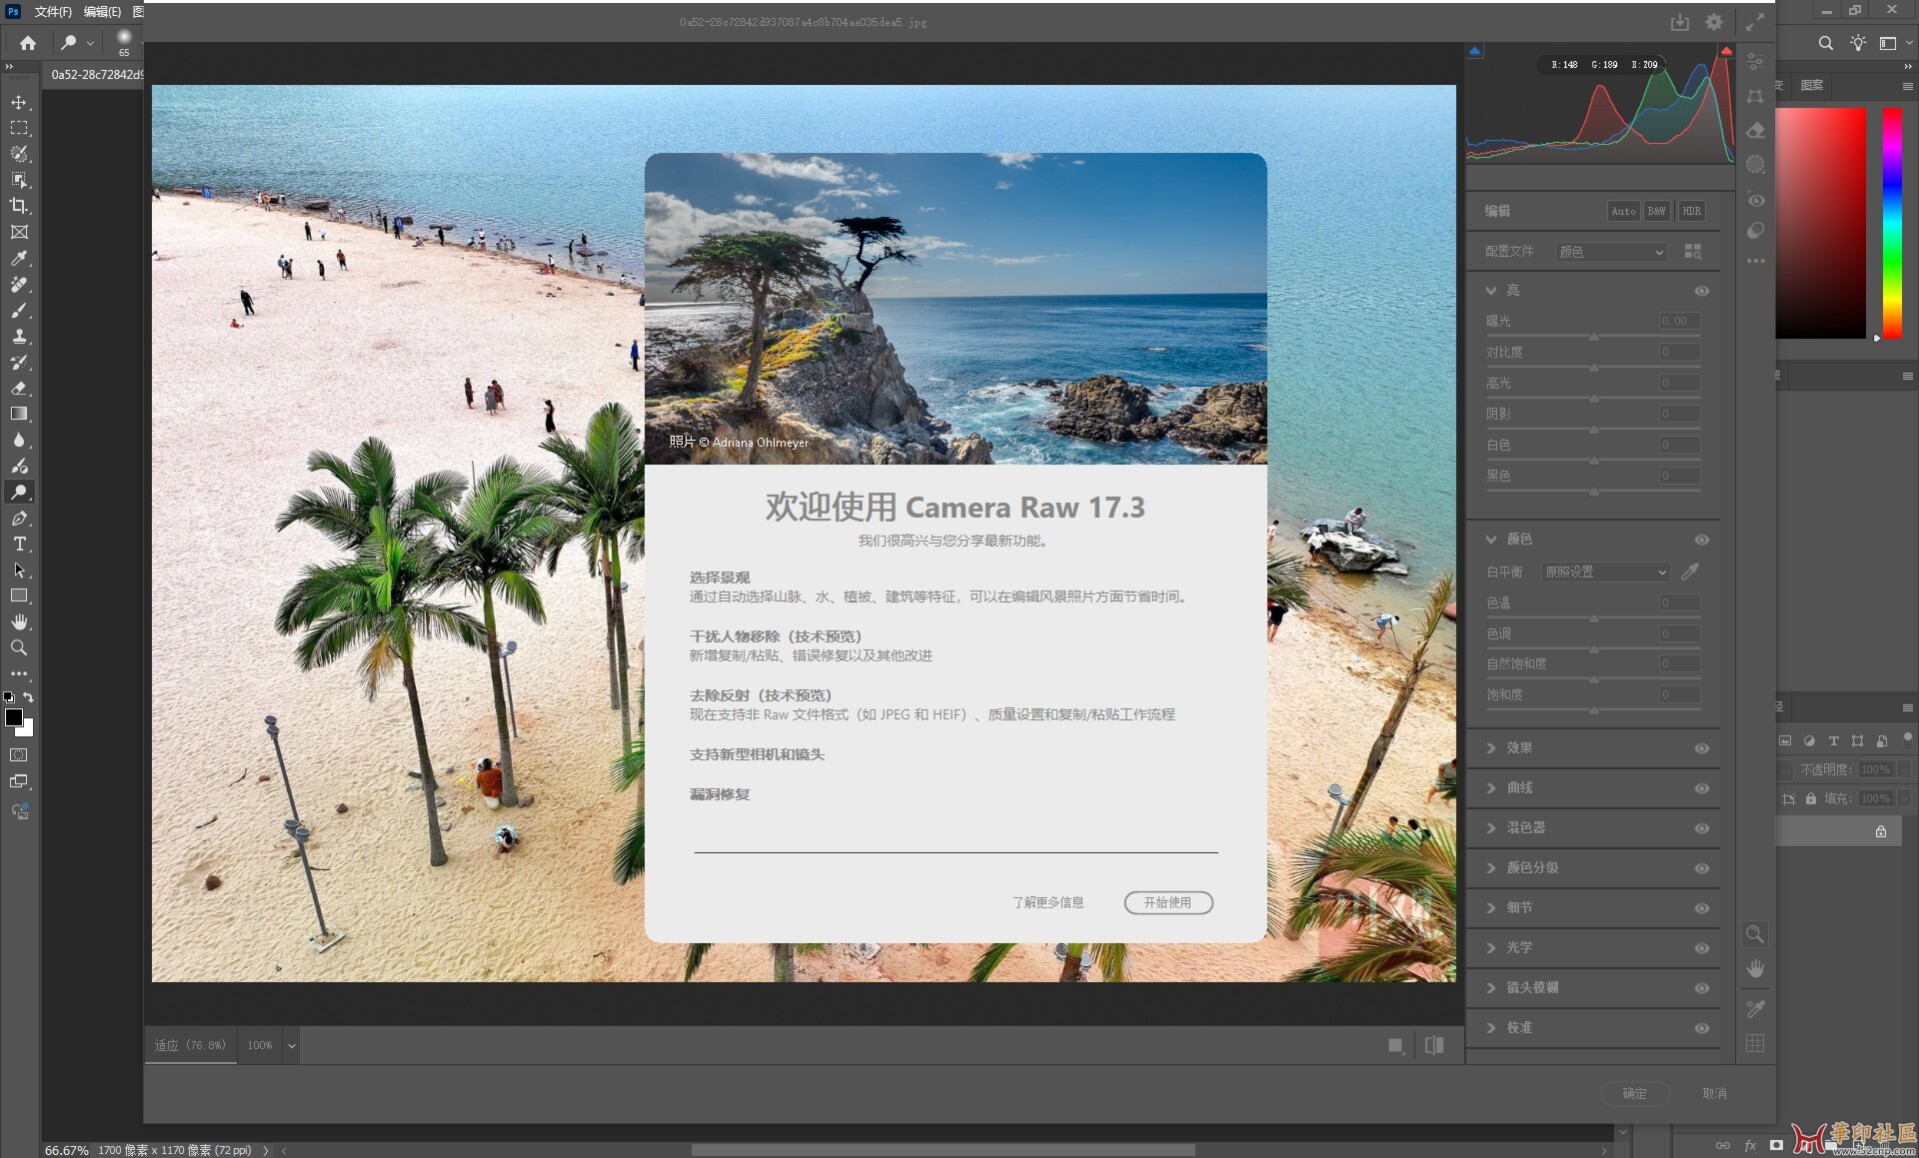Switch to the 图案 panel tab
Image resolution: width=1919 pixels, height=1158 pixels.
(x=1812, y=85)
